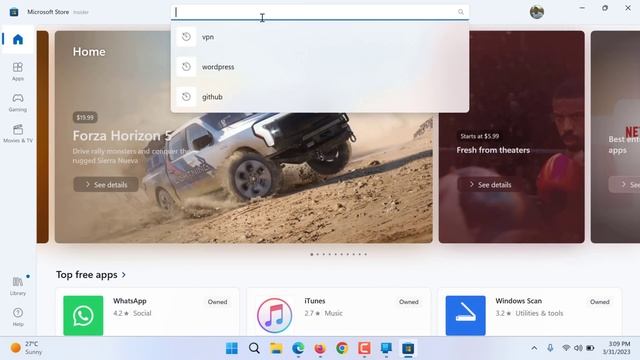
Task: Click the microphone tray icon
Action: coord(550,348)
